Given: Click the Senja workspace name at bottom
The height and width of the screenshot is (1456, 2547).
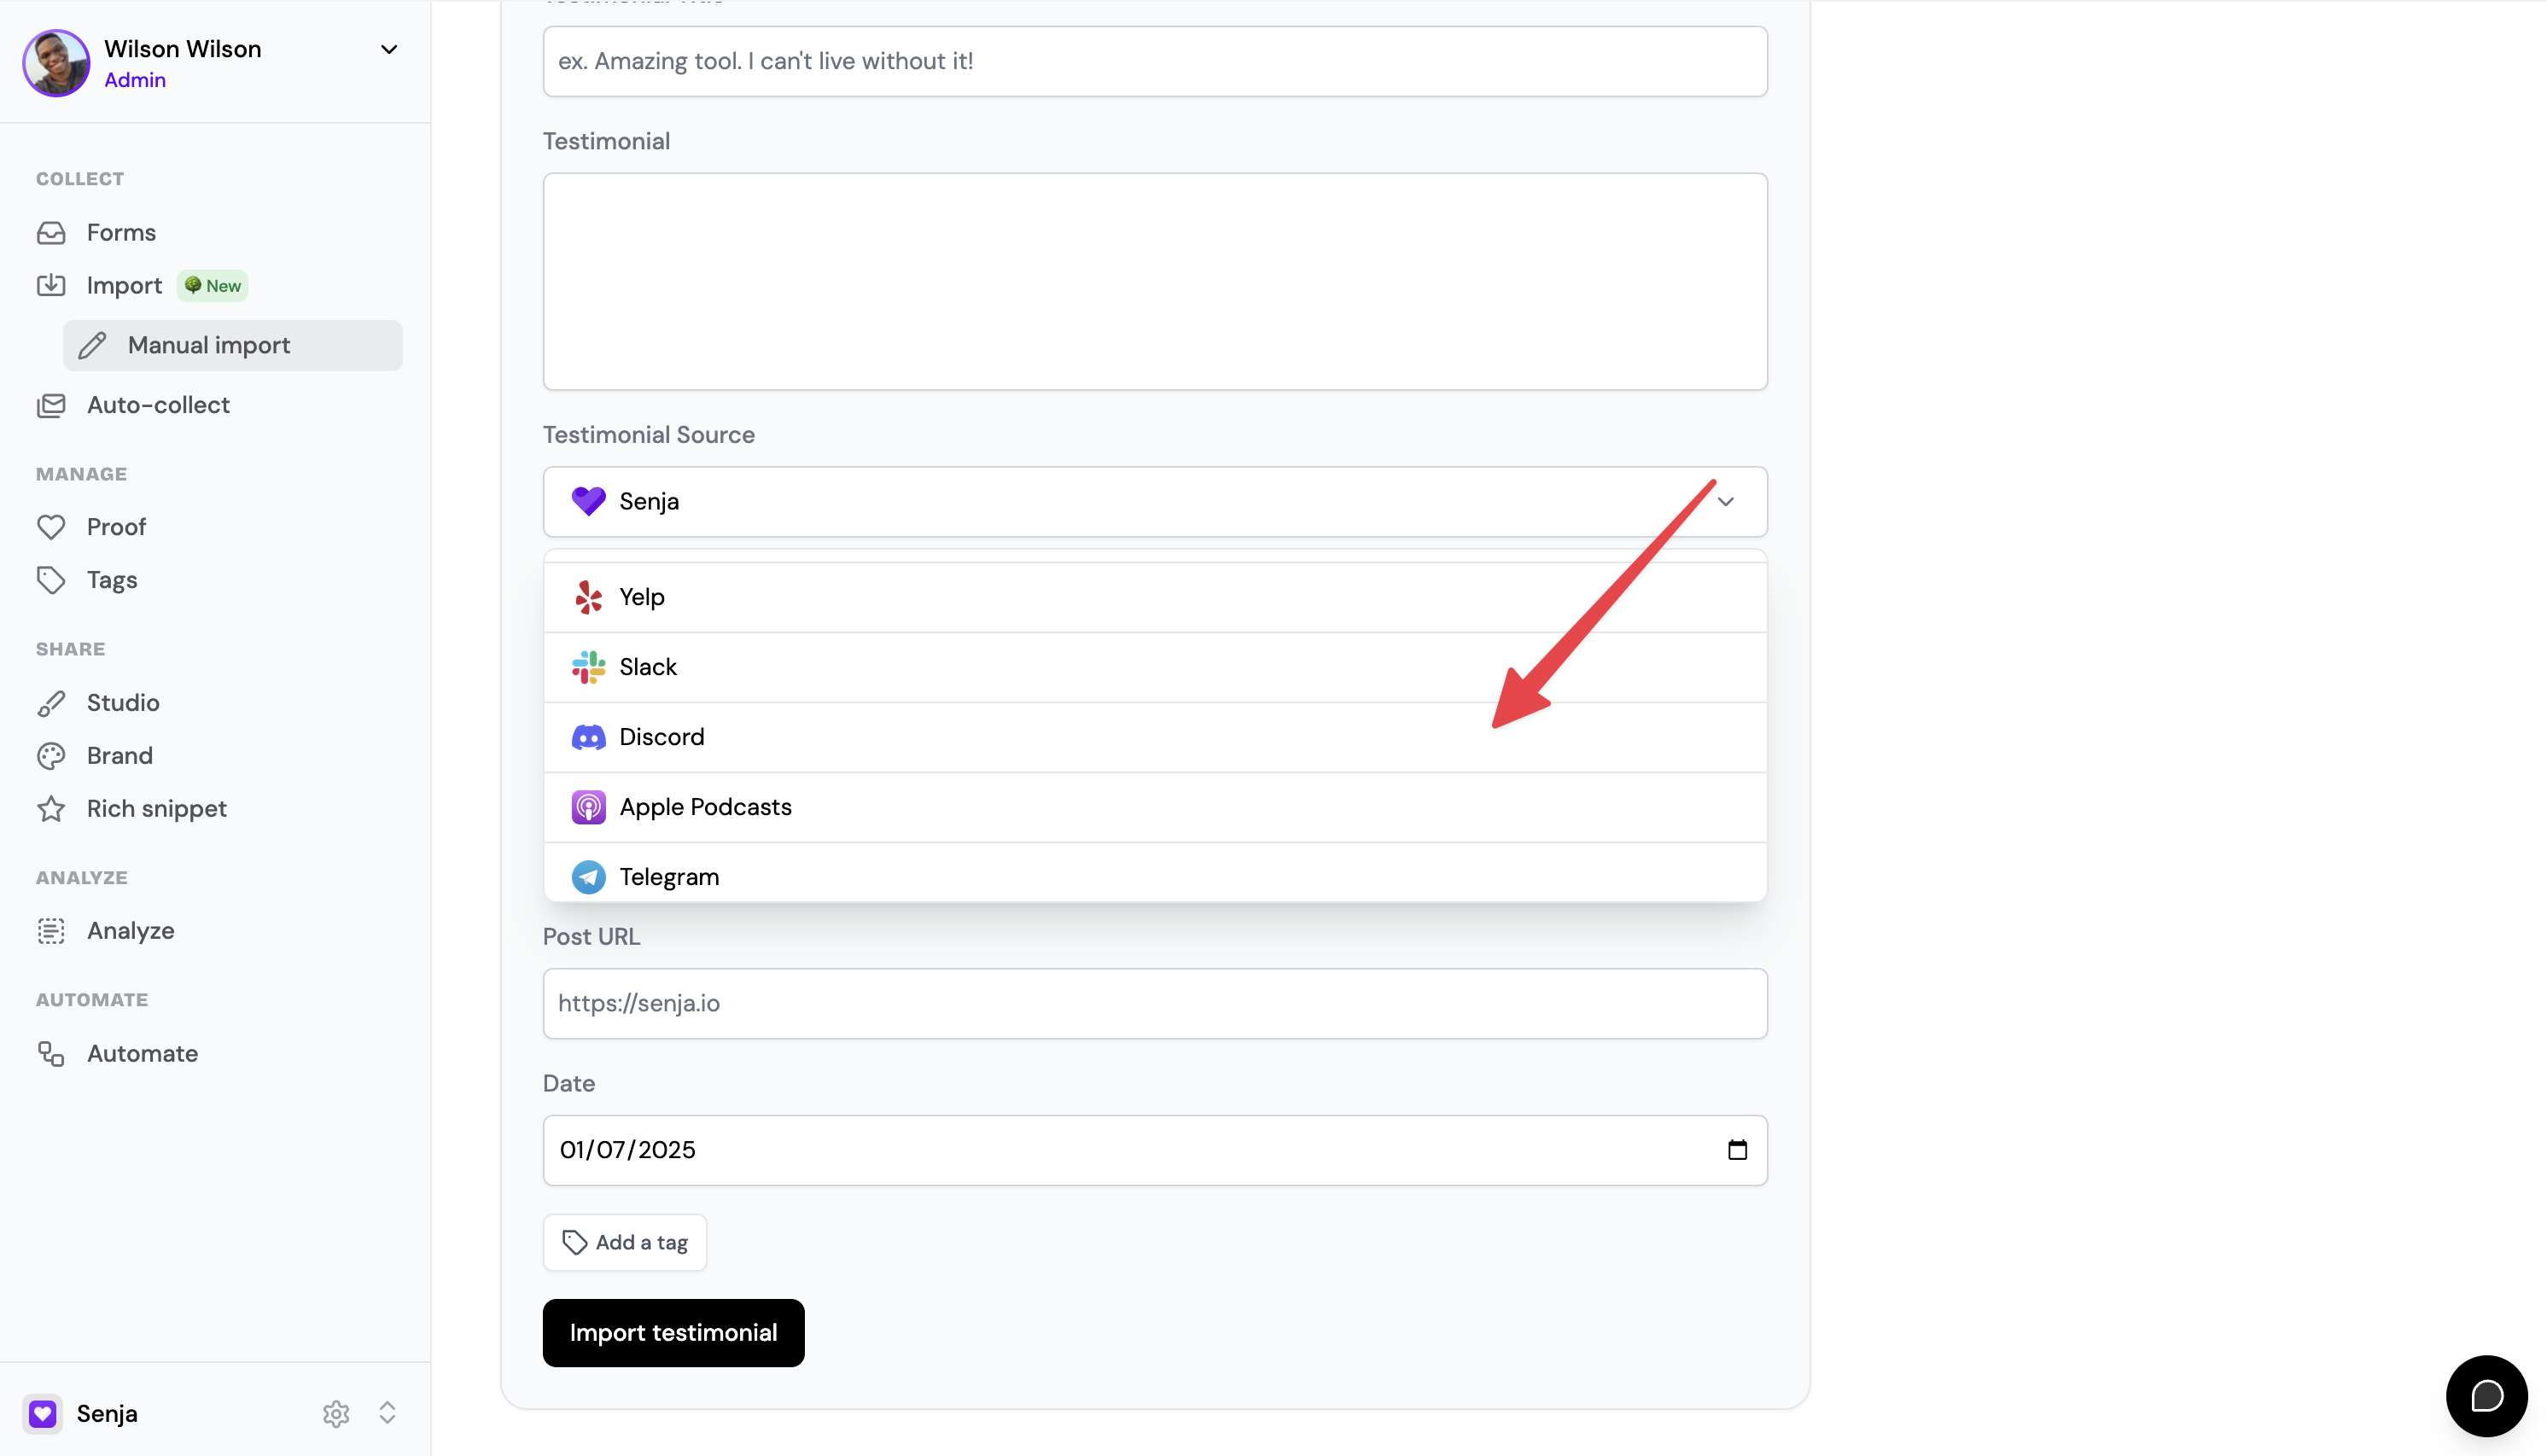Looking at the screenshot, I should click(107, 1414).
